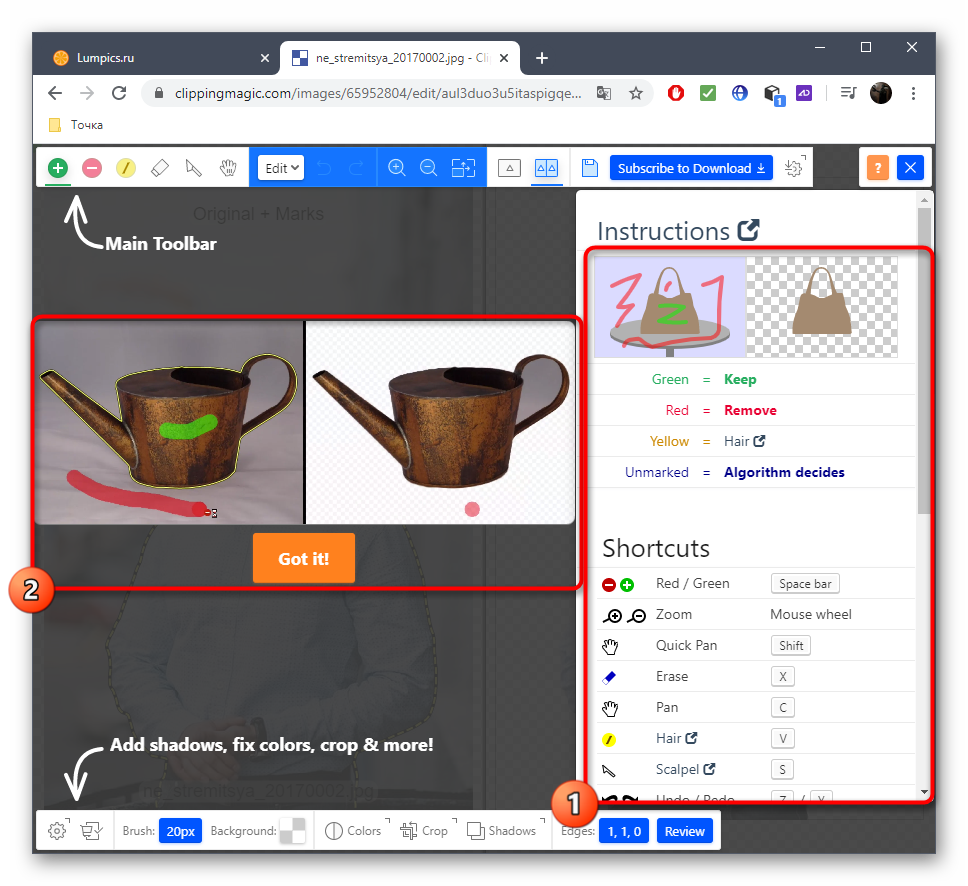
Task: Click the Zoom out magnifier
Action: 429,168
